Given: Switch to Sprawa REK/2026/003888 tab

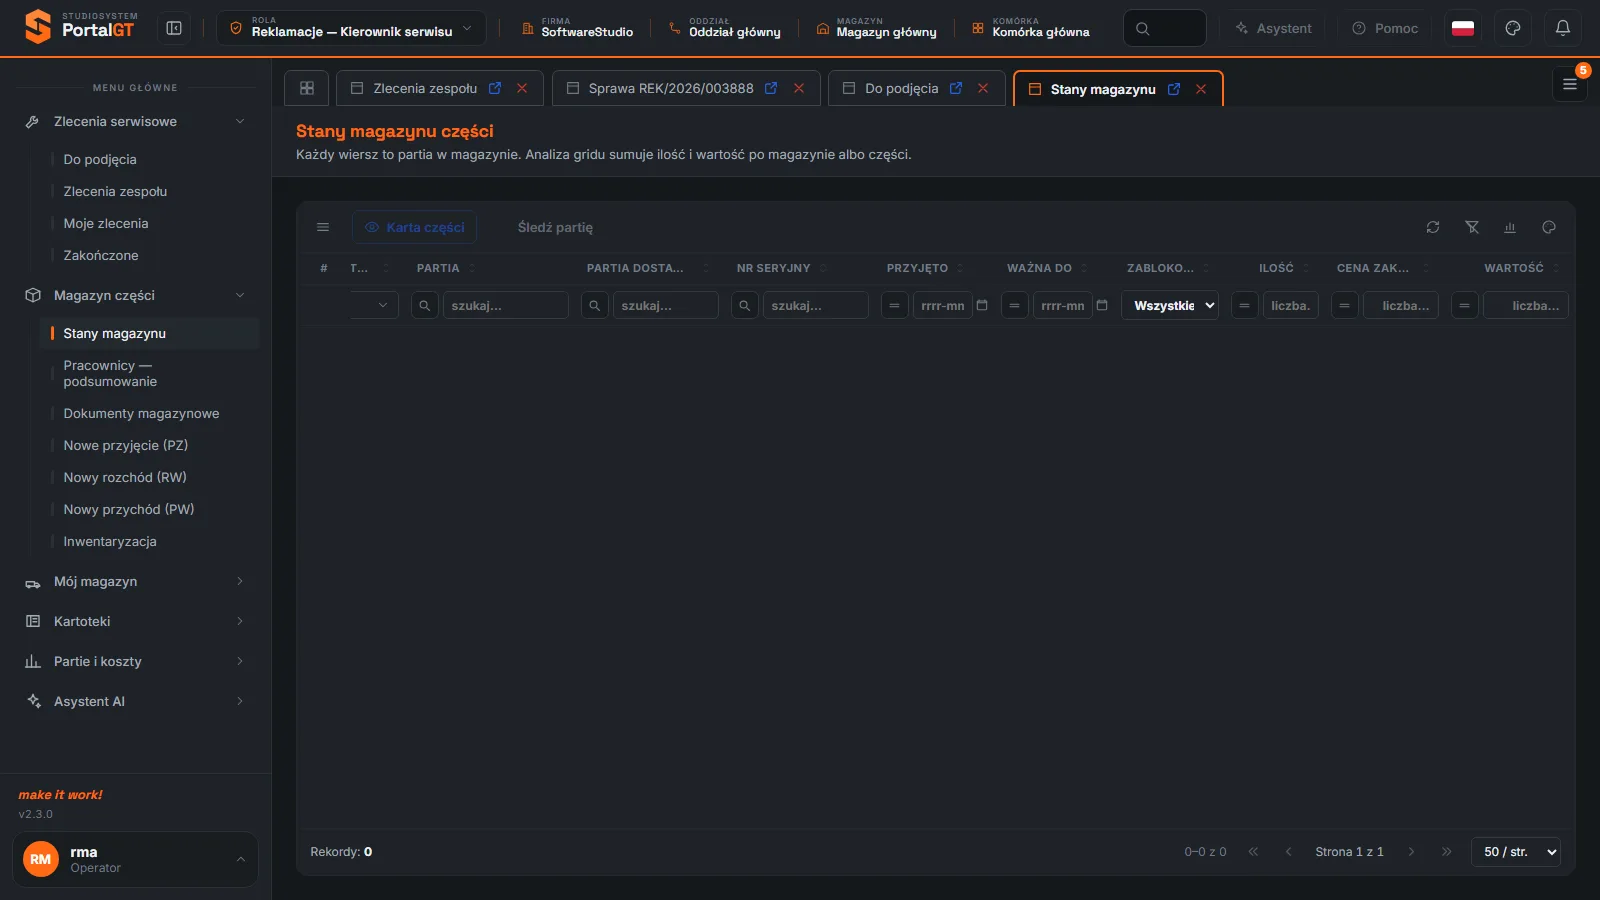Looking at the screenshot, I should click(671, 88).
